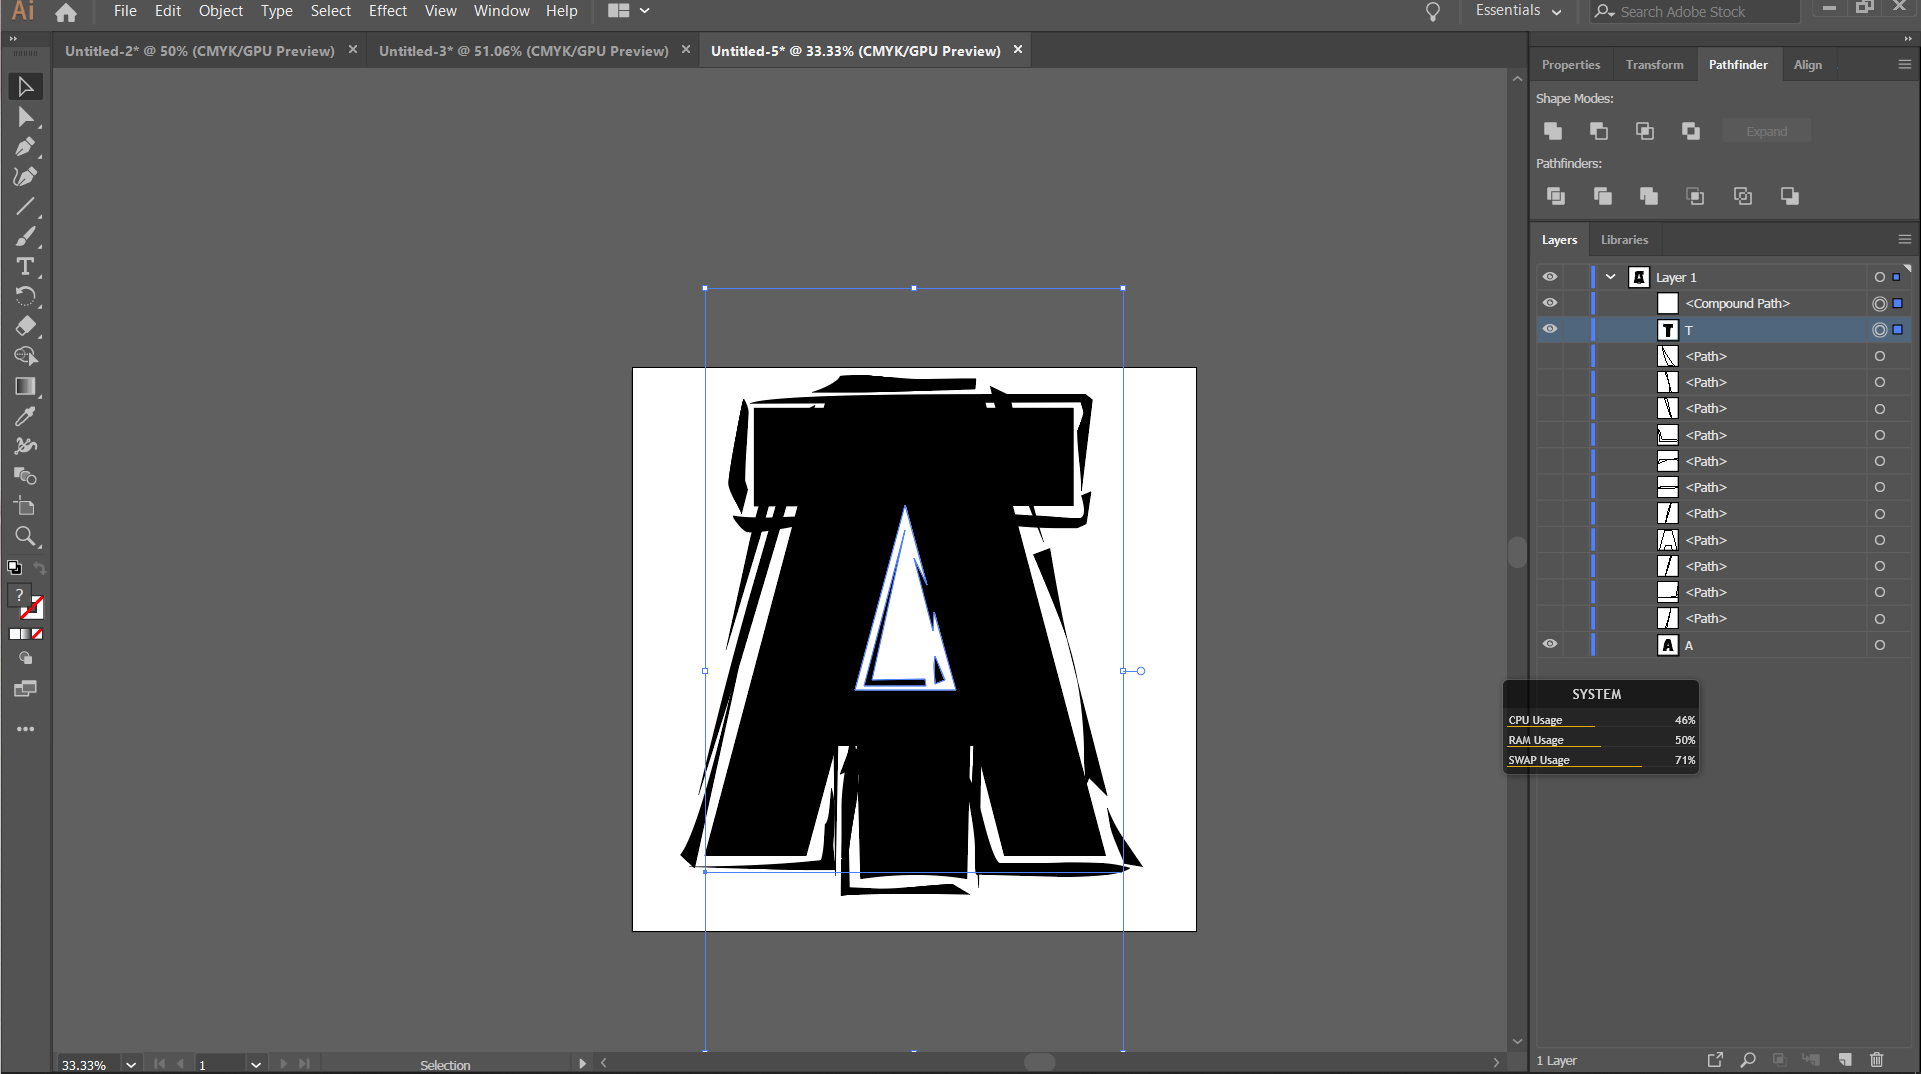Click the Home icon
The image size is (1921, 1074).
[x=66, y=12]
